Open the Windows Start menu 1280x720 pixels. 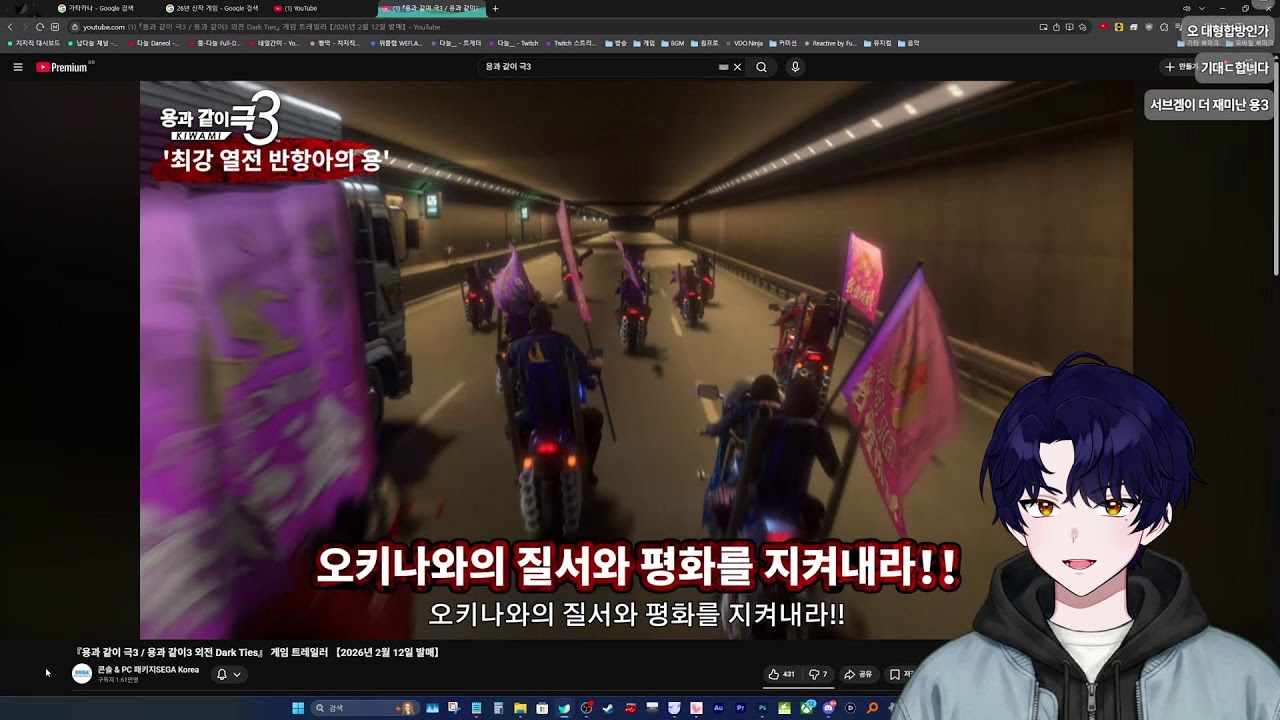pos(298,708)
